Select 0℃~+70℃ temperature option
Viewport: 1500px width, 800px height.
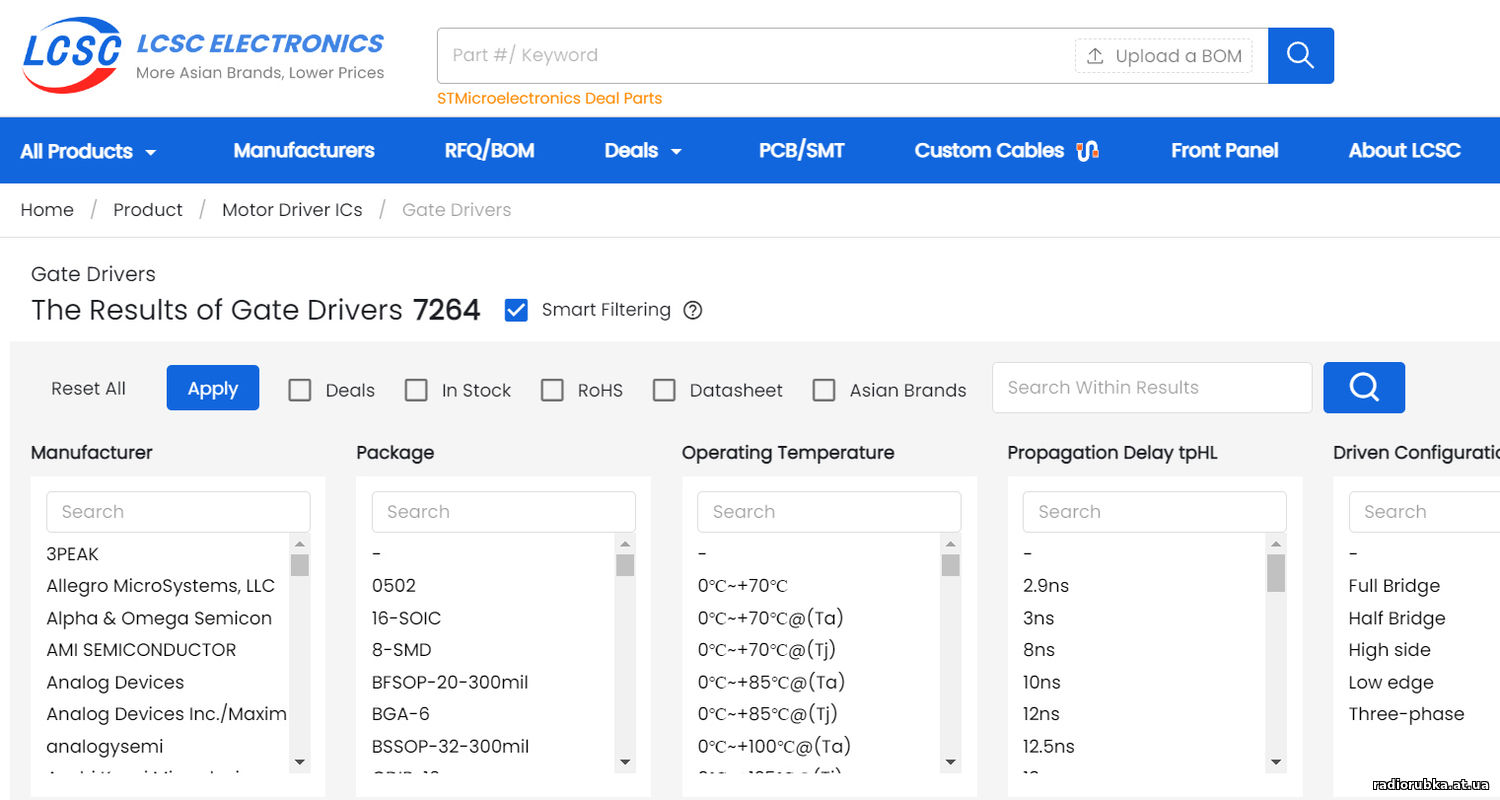[743, 586]
